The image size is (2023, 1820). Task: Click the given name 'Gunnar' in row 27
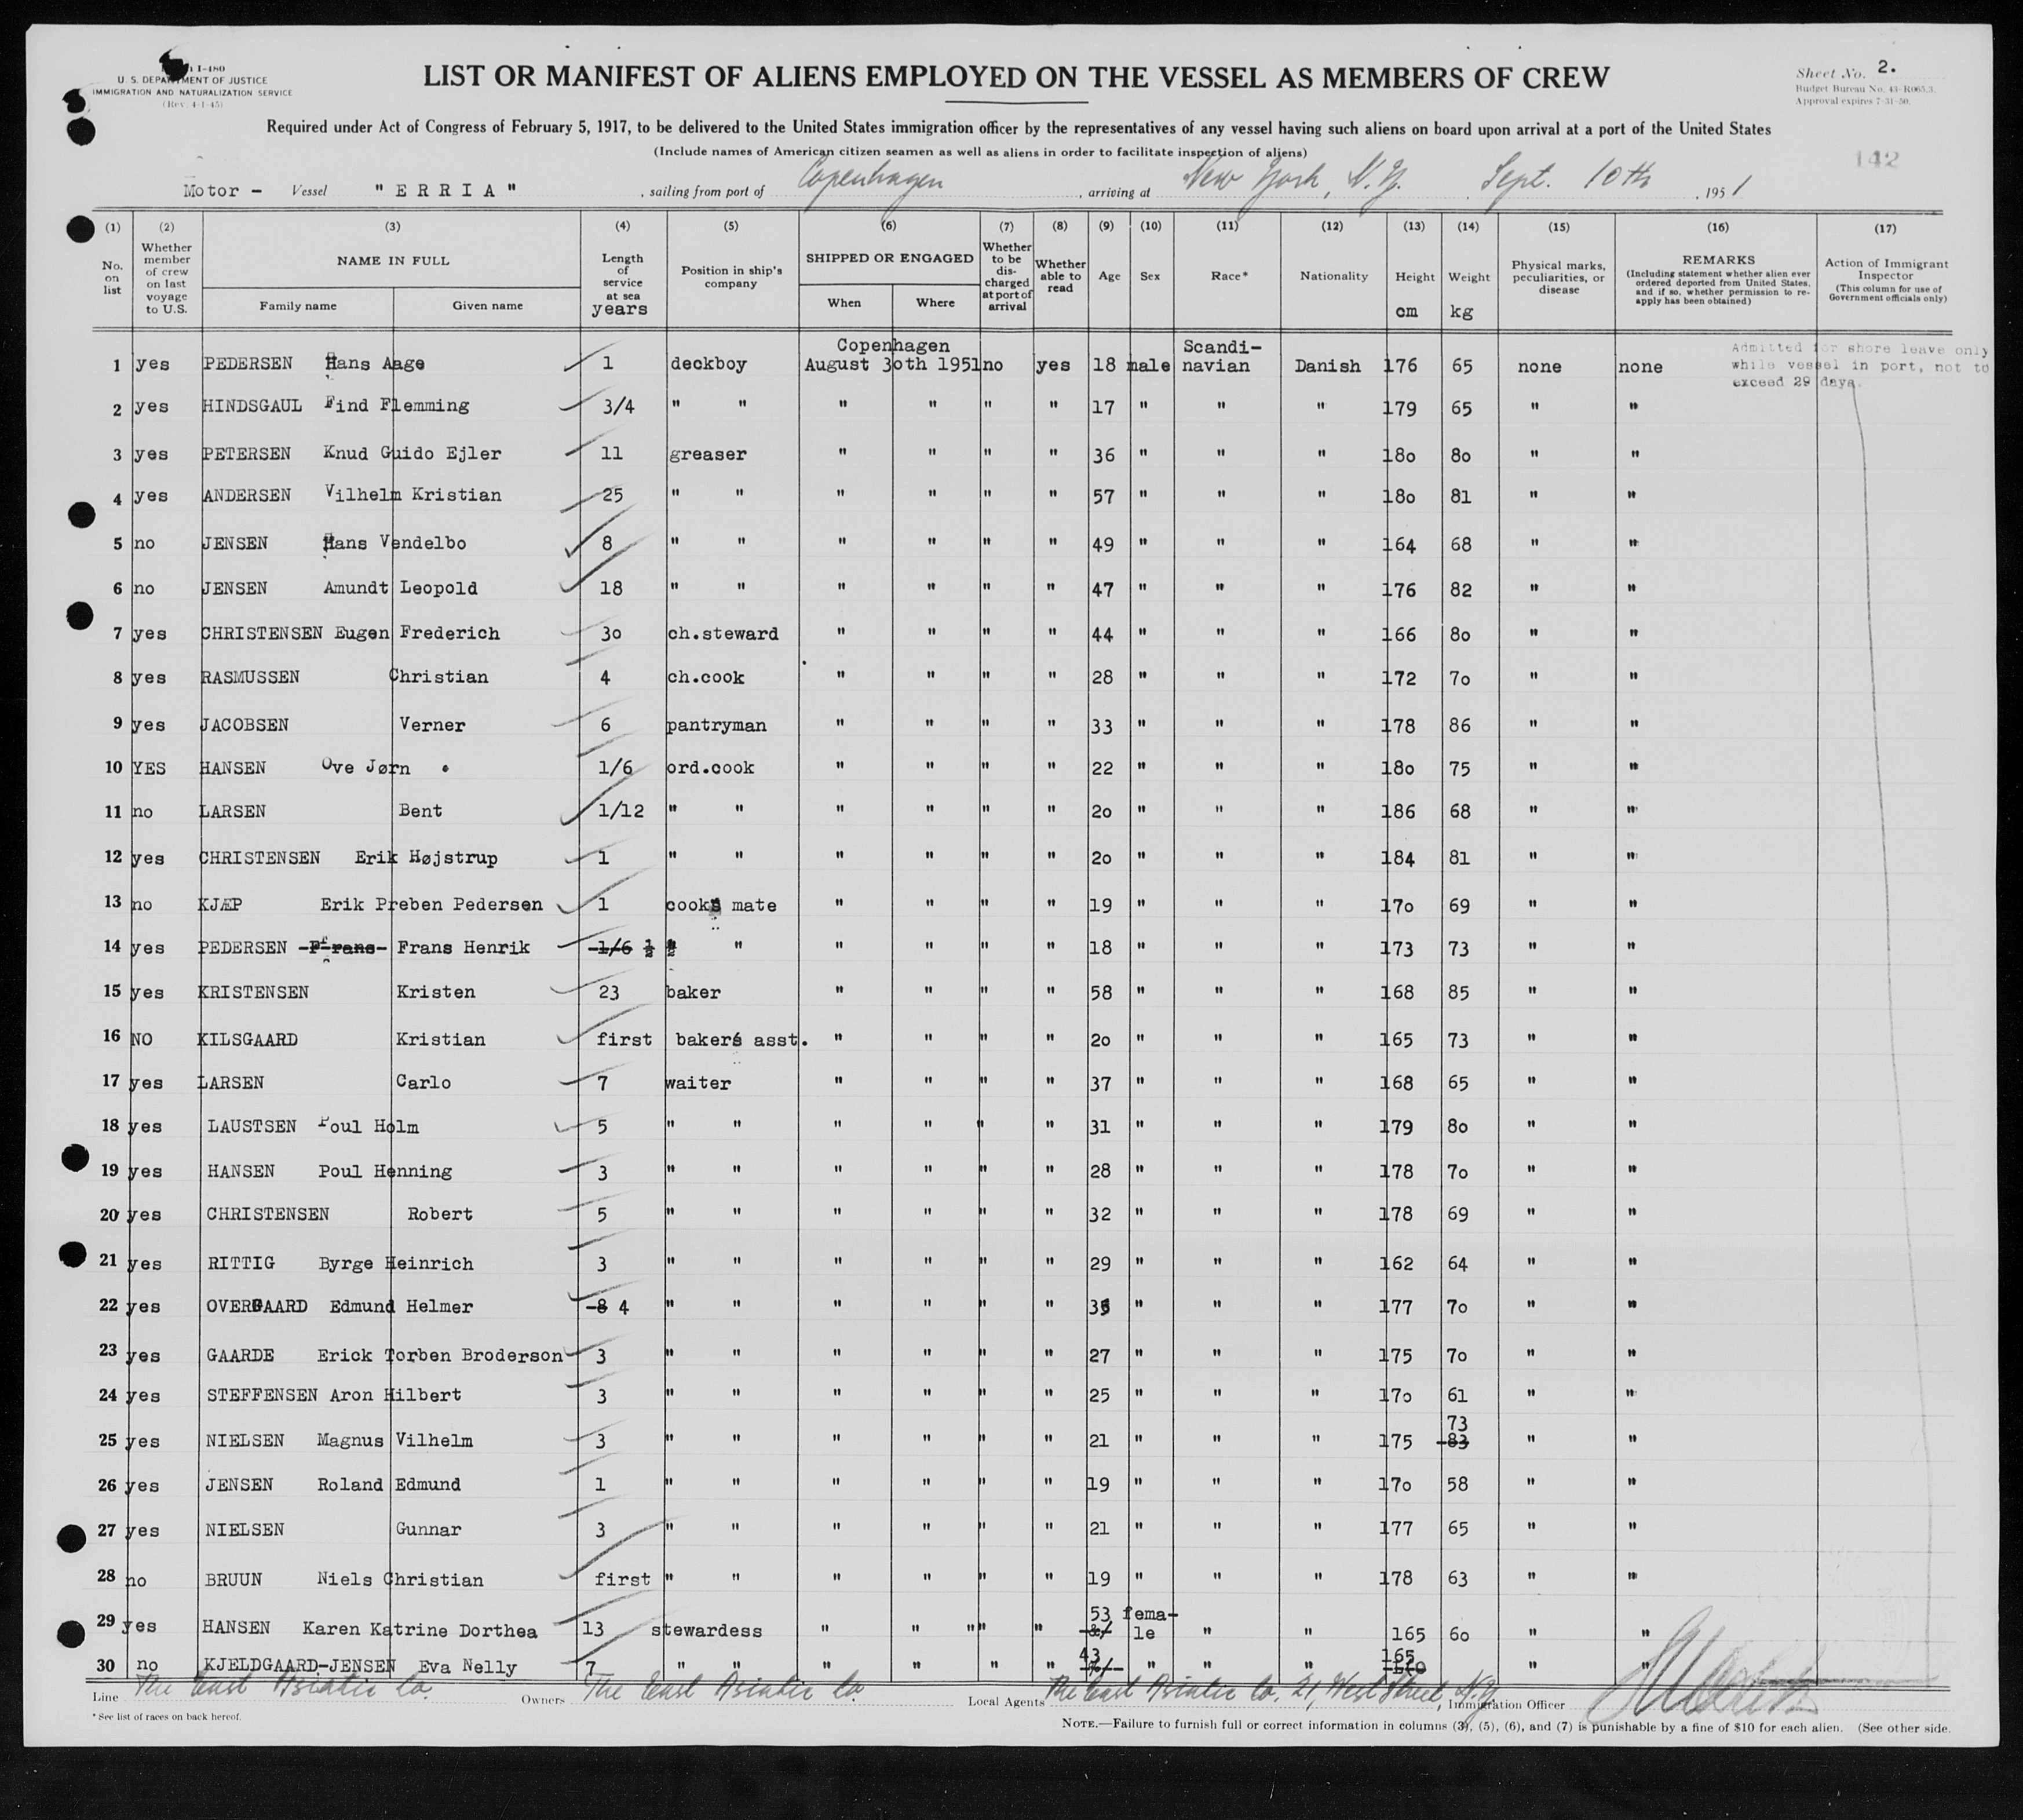[428, 1529]
